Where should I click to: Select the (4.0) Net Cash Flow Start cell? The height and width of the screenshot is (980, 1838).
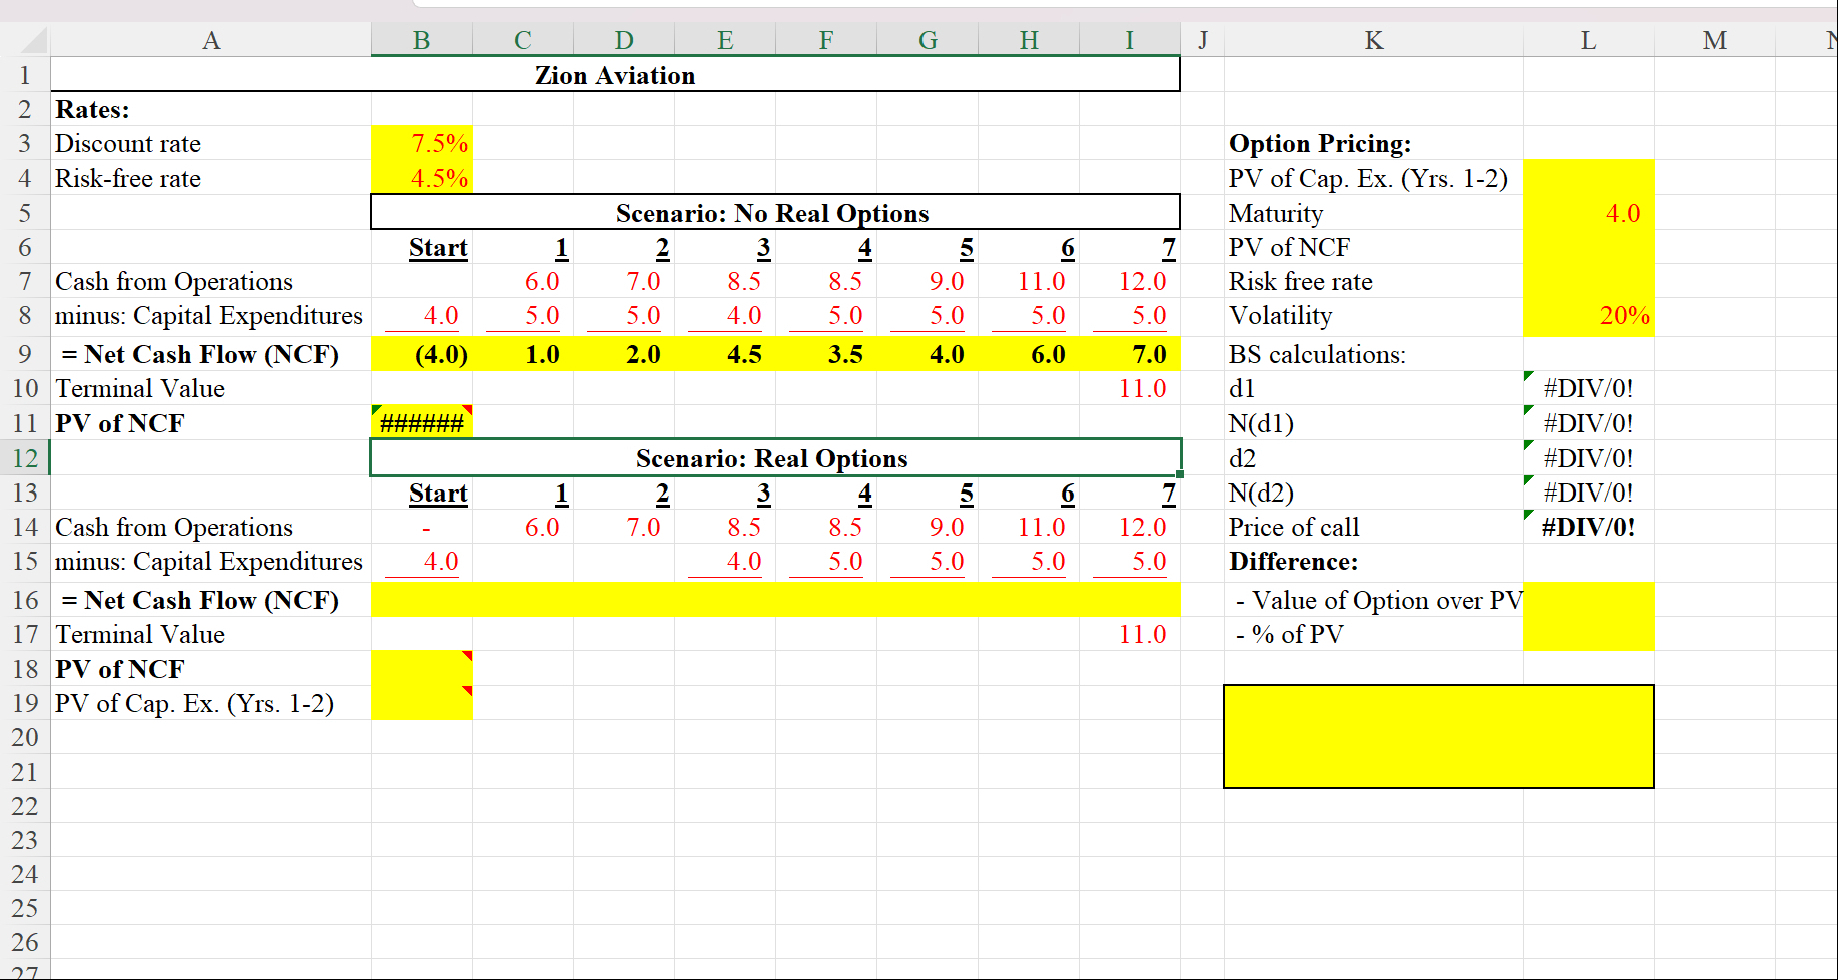point(422,354)
